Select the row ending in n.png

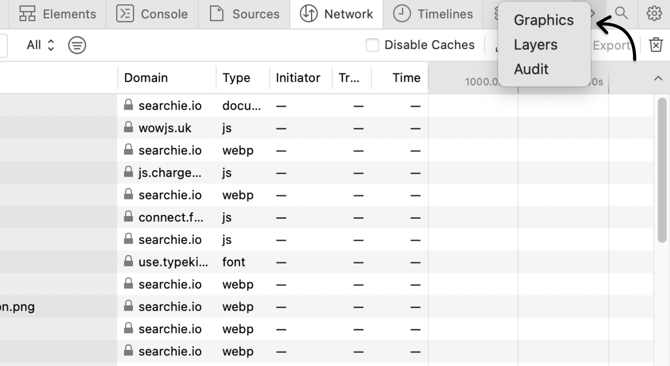[326, 307]
